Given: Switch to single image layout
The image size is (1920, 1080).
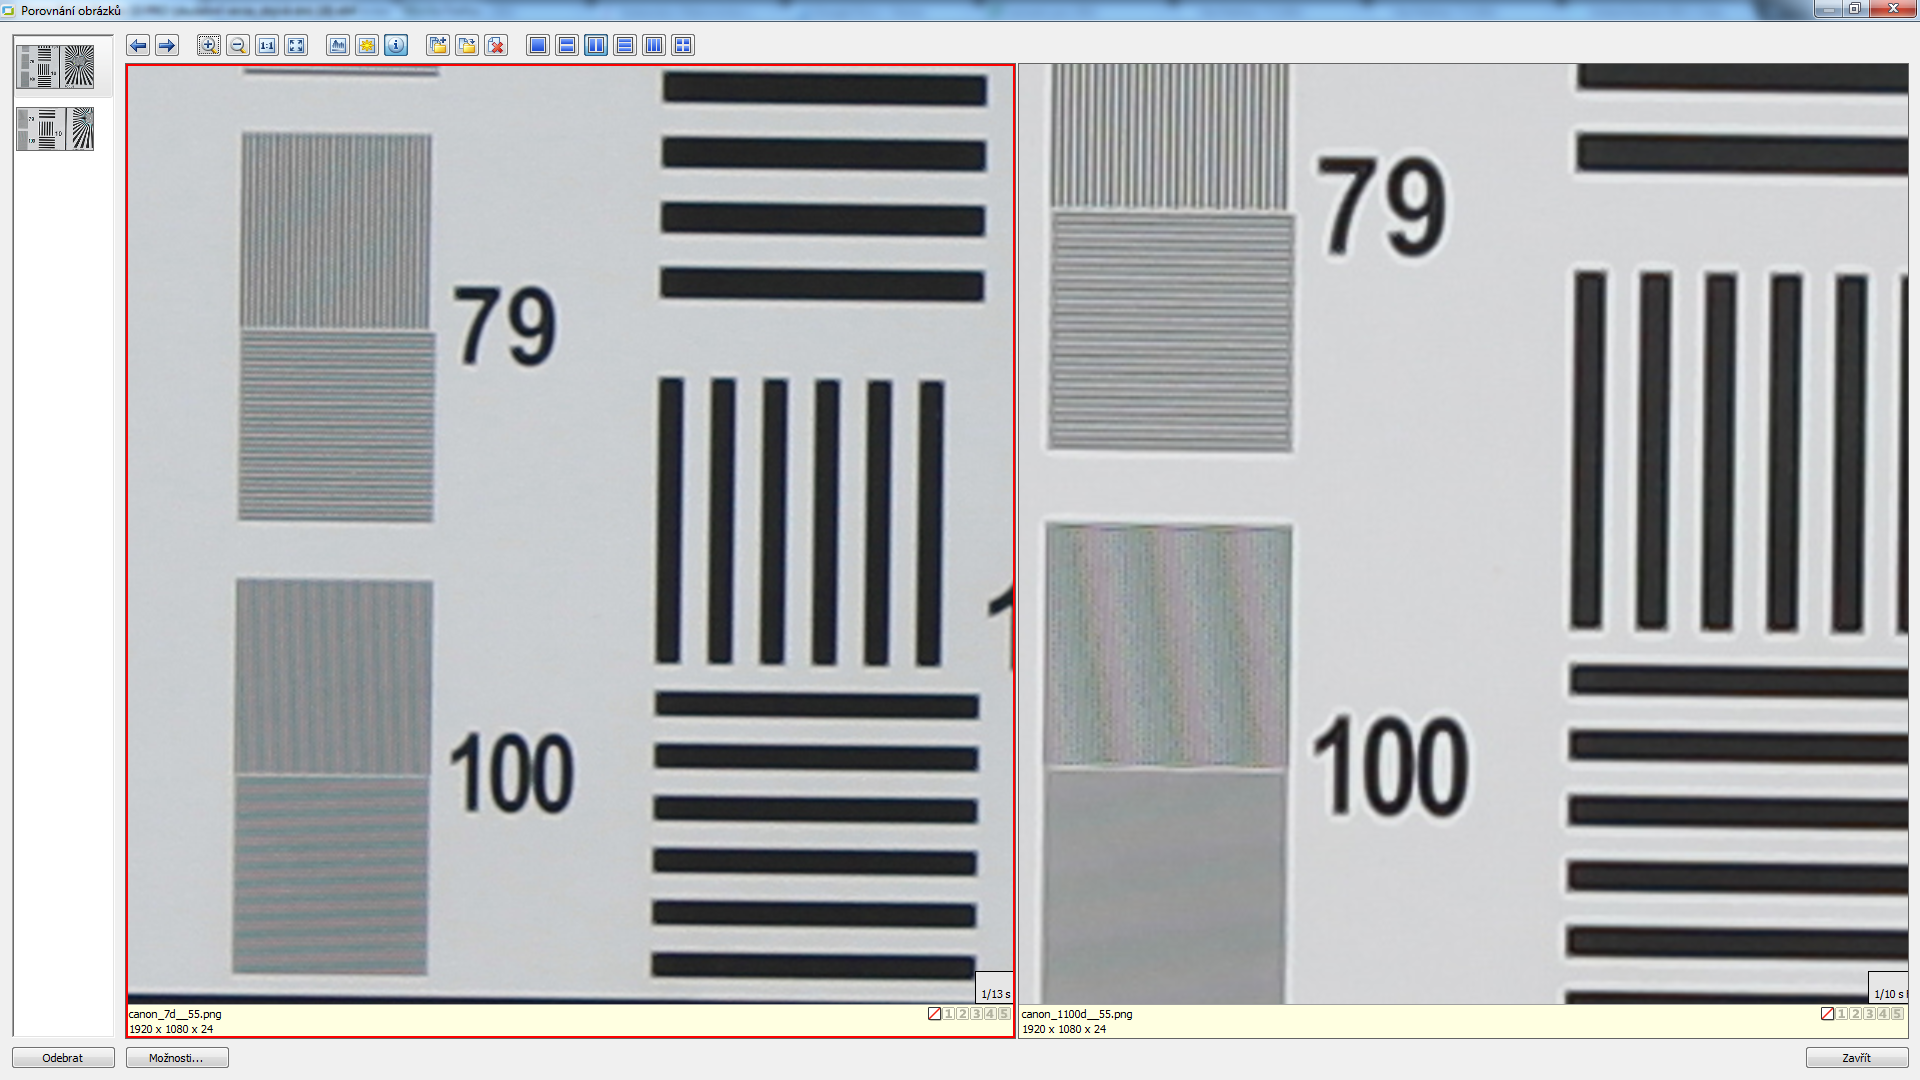Looking at the screenshot, I should click(x=538, y=45).
